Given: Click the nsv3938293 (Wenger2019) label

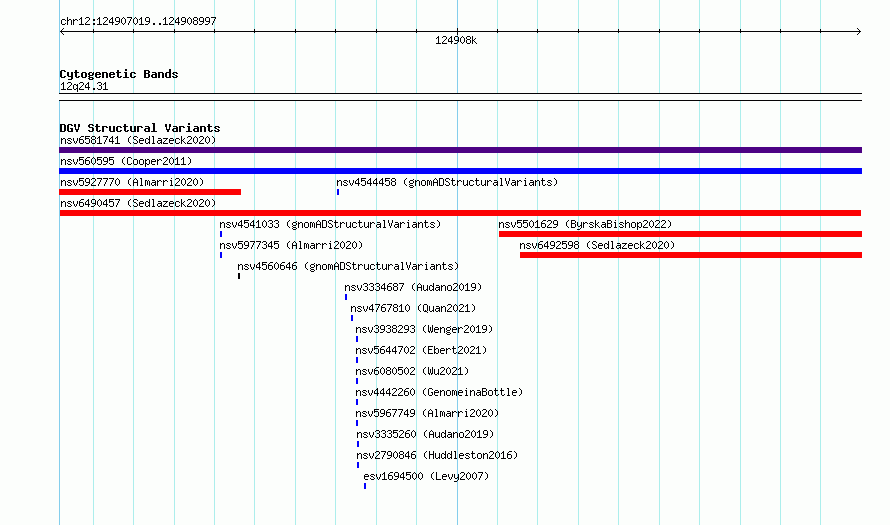Looking at the screenshot, I should pyautogui.click(x=424, y=329).
